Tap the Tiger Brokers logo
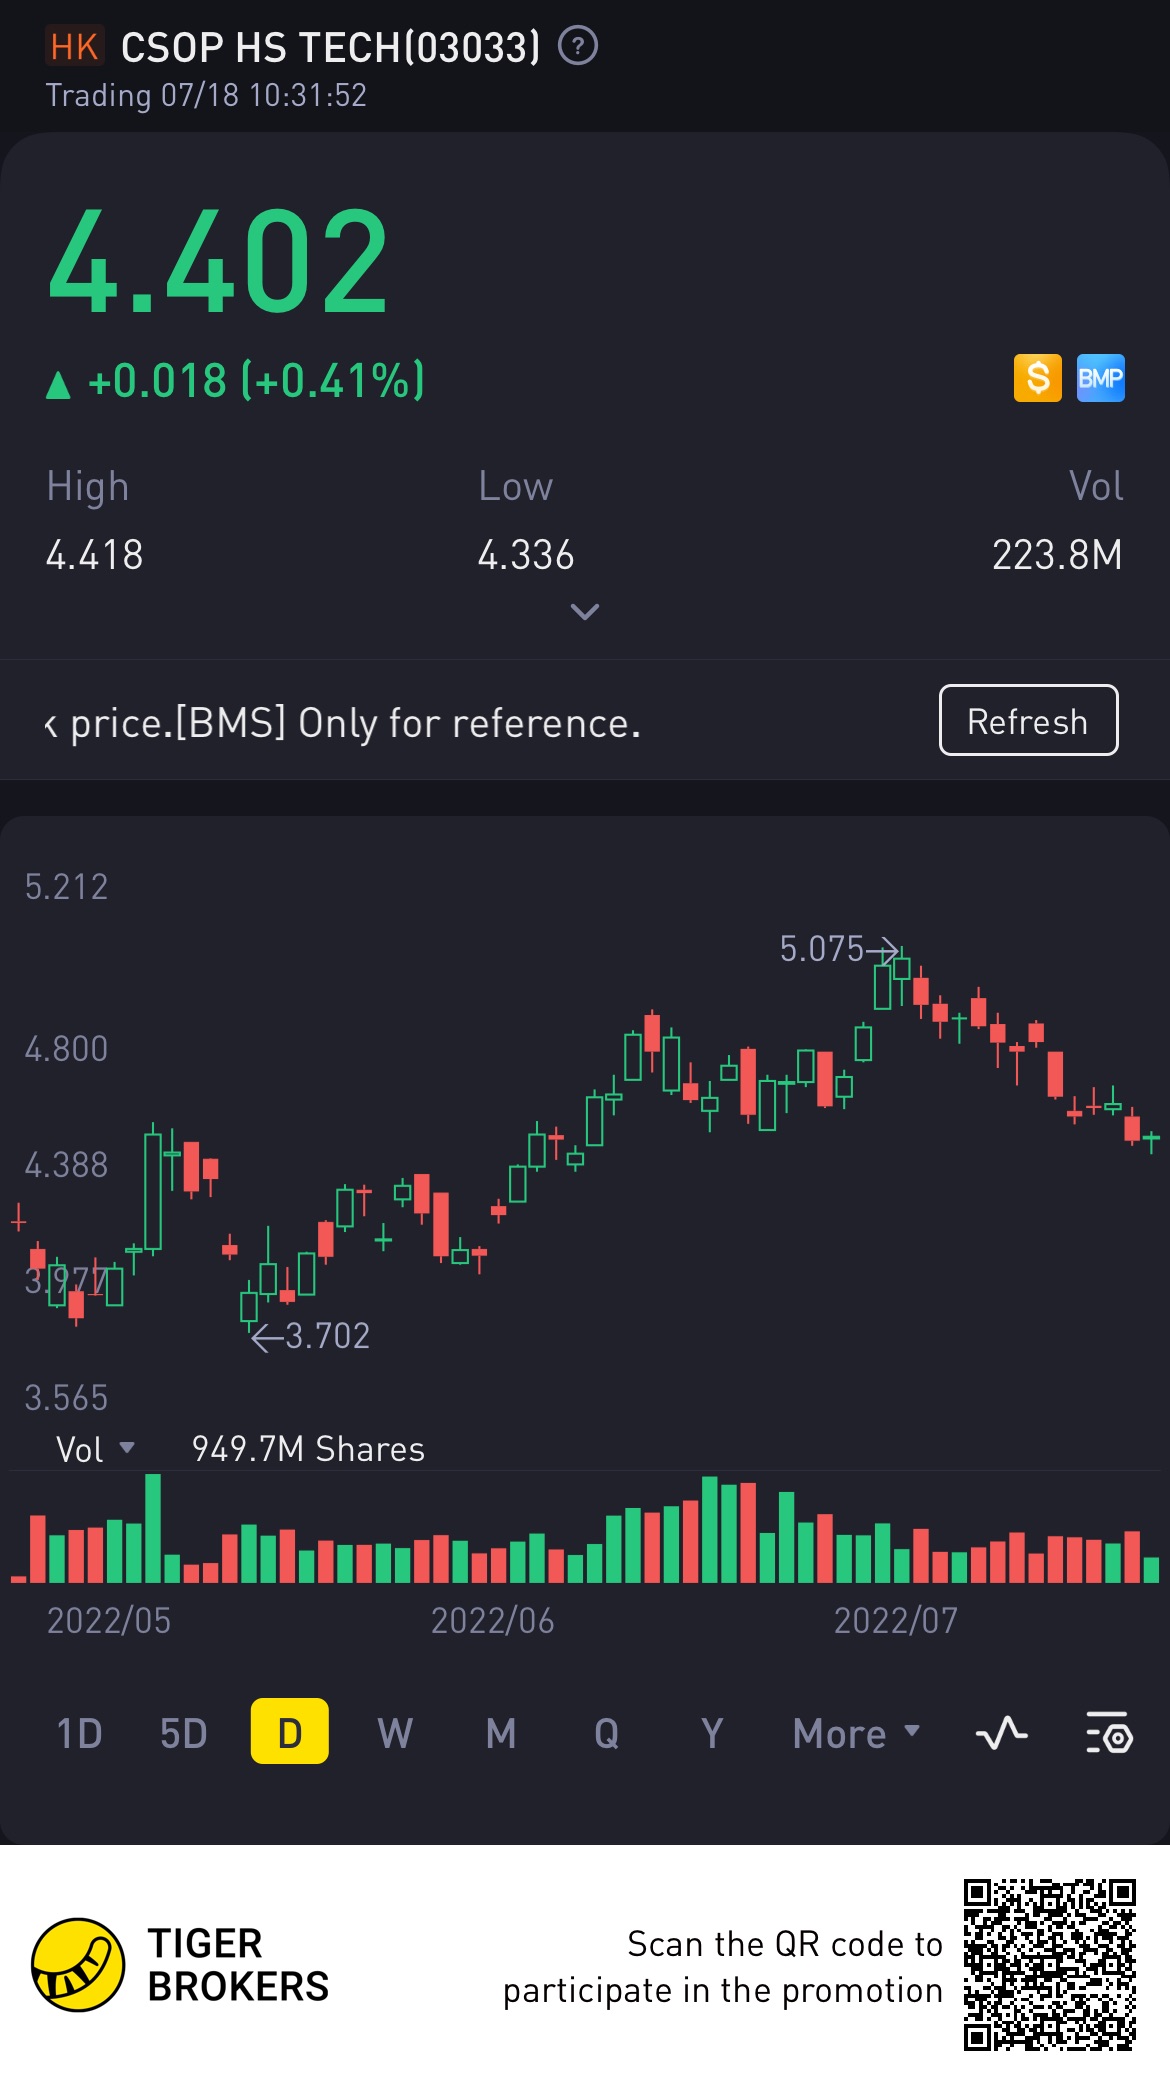The width and height of the screenshot is (1170, 2085). 78,1964
